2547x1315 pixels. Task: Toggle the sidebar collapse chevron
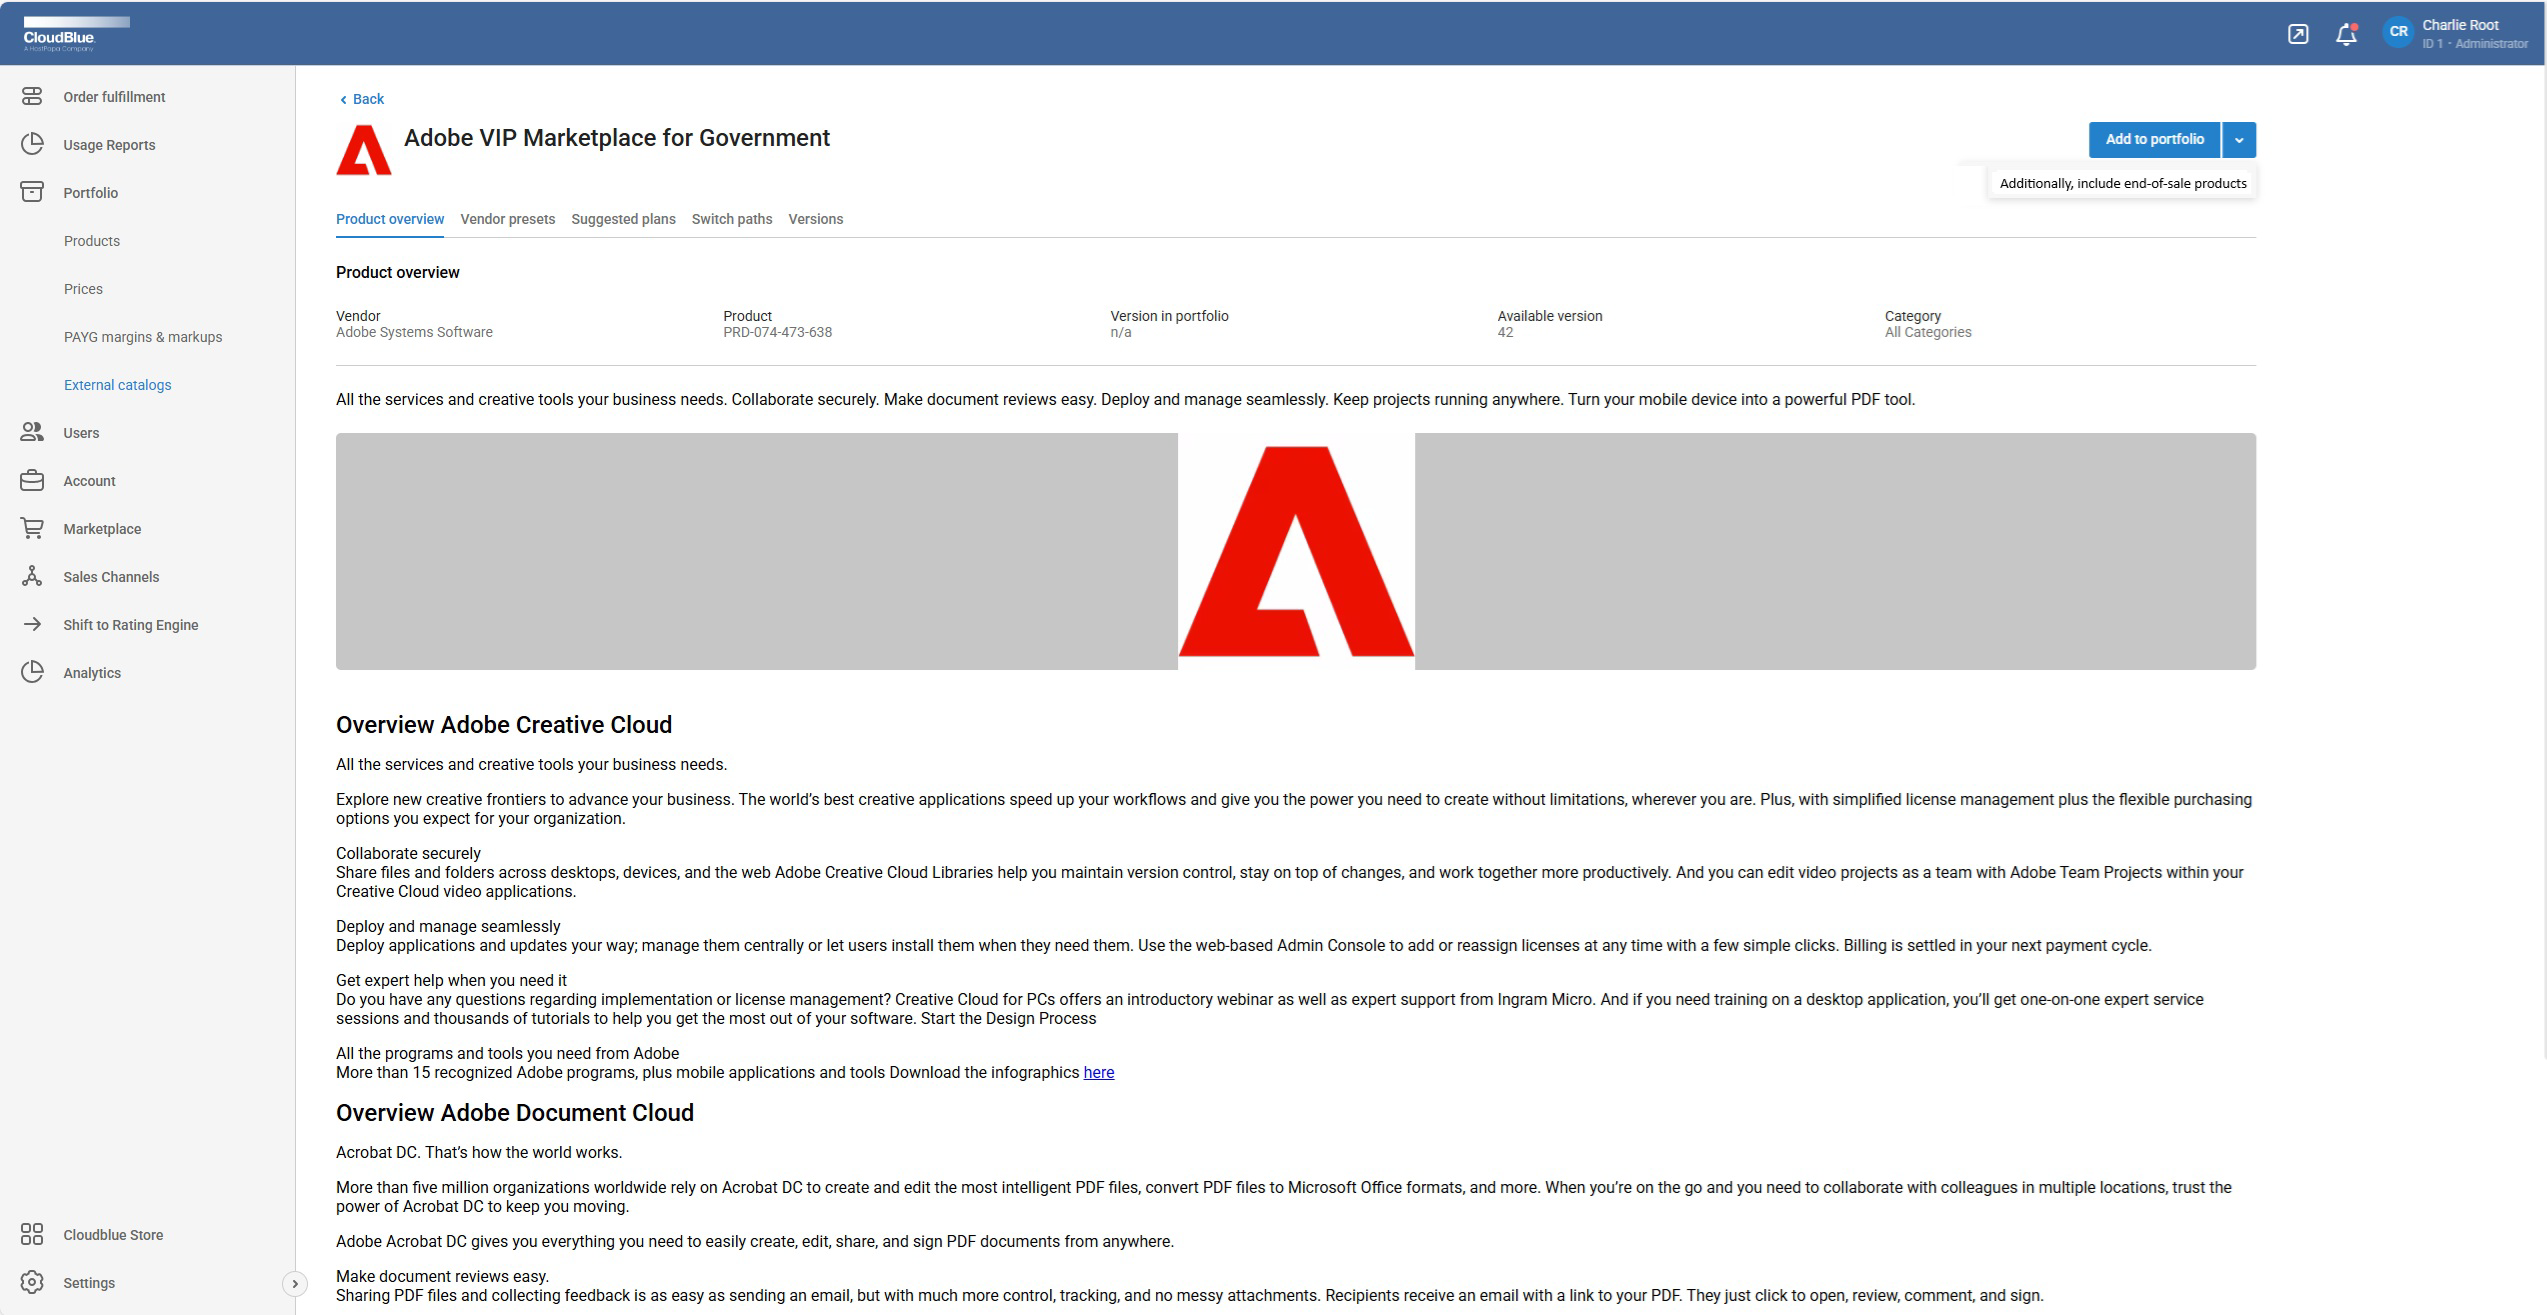click(x=294, y=1283)
